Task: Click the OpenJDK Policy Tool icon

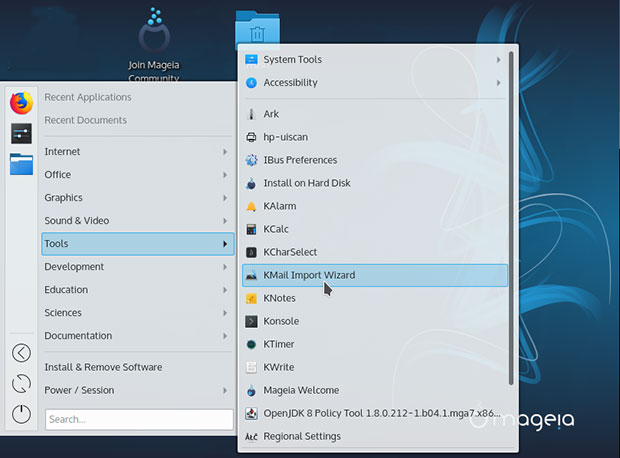Action: point(251,413)
